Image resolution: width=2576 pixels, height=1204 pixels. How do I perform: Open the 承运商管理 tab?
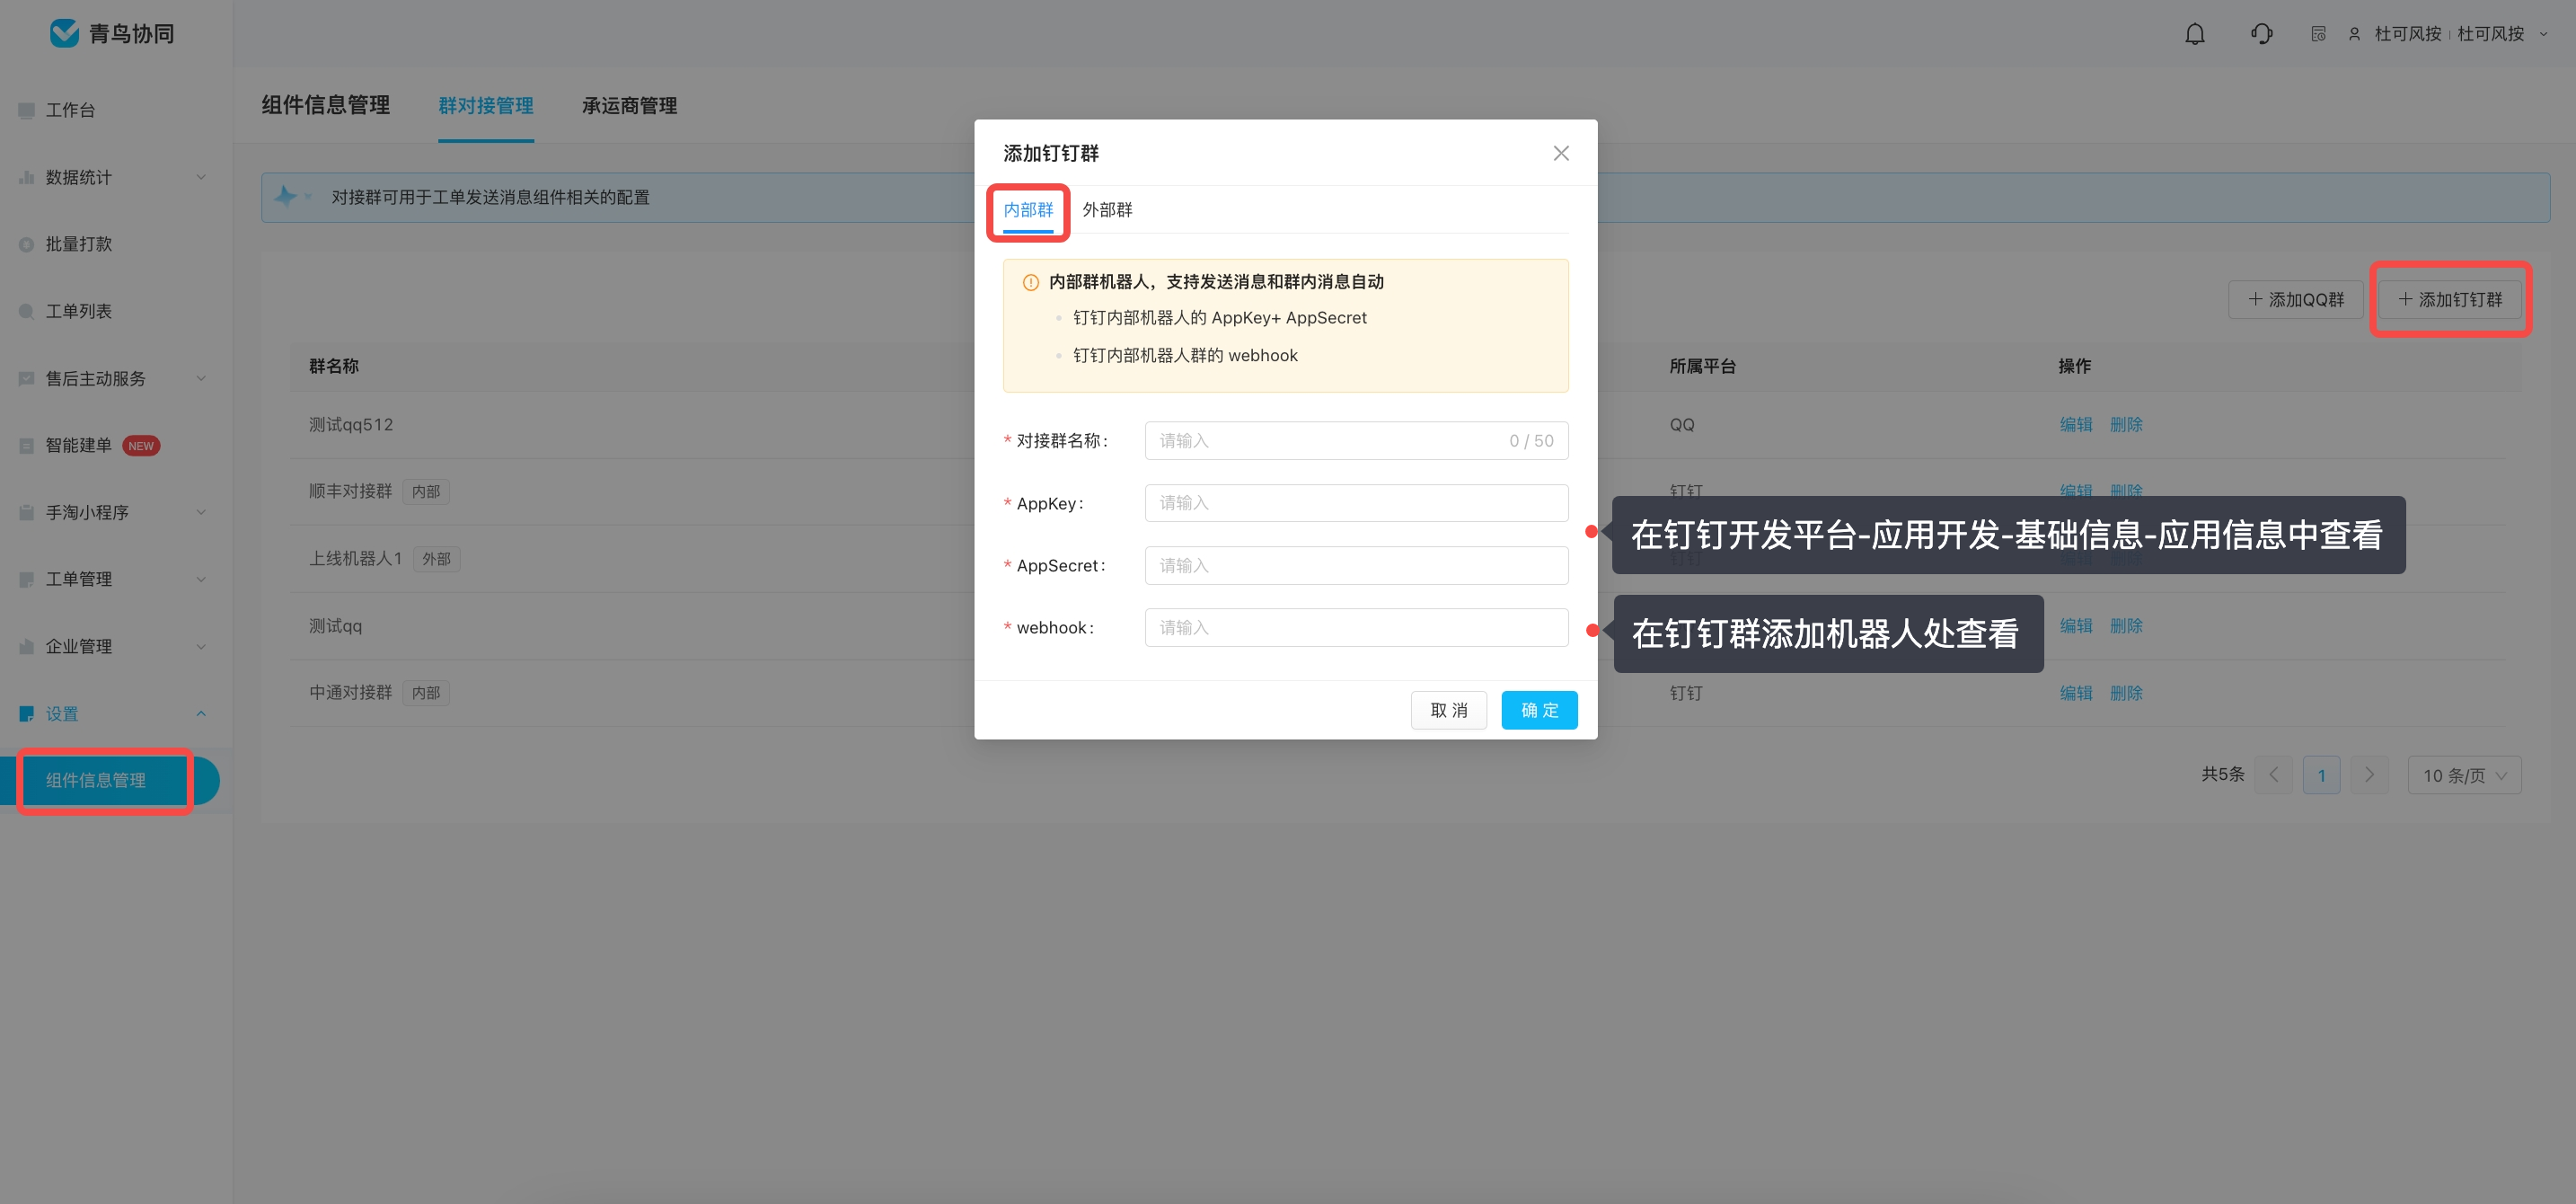click(629, 105)
